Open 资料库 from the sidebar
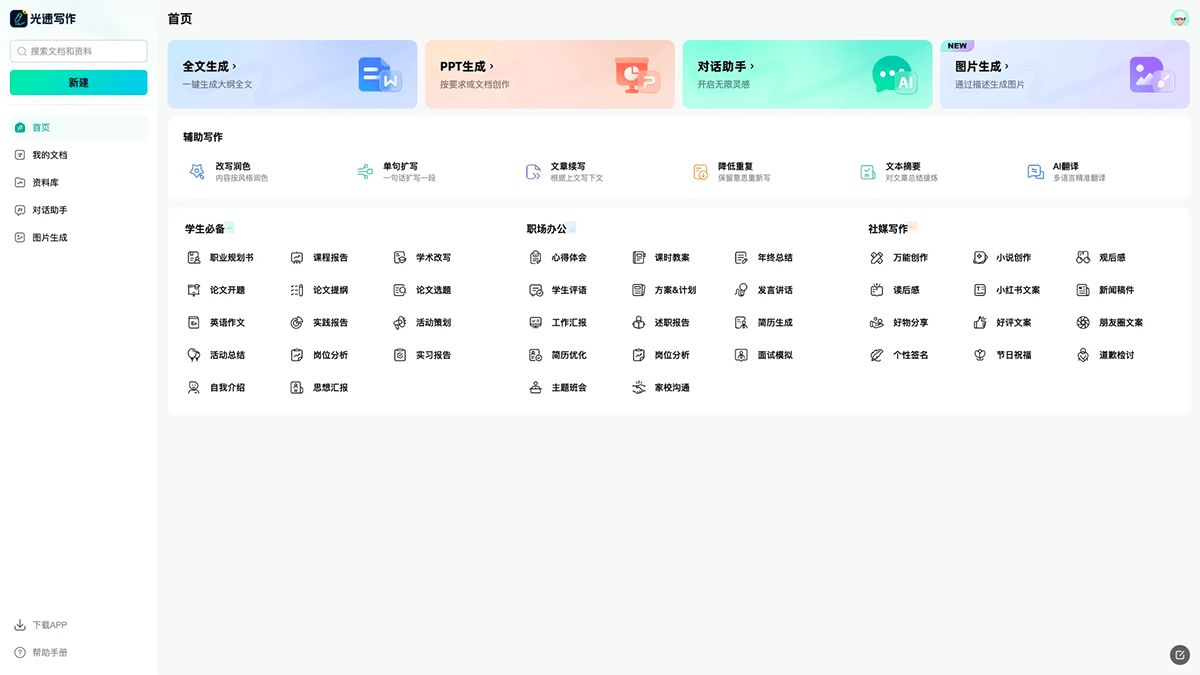1200x675 pixels. pos(46,183)
